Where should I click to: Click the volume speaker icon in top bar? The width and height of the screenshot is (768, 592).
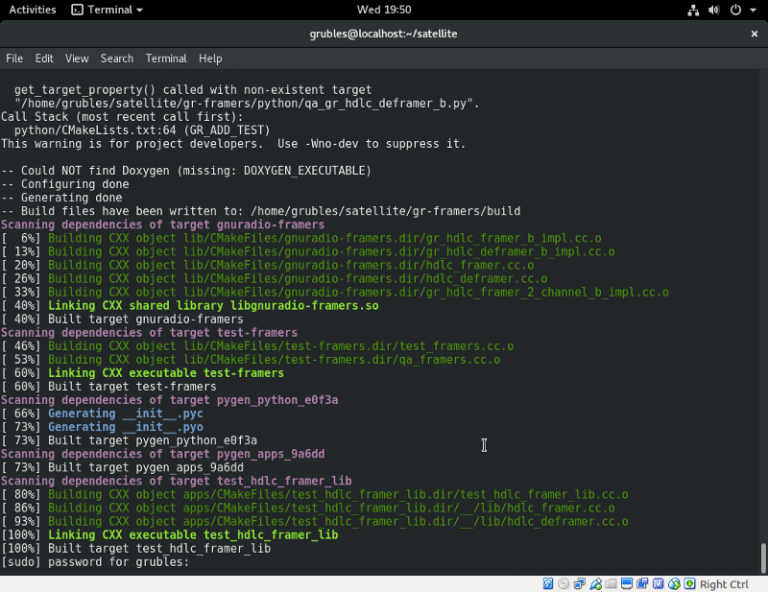(714, 10)
